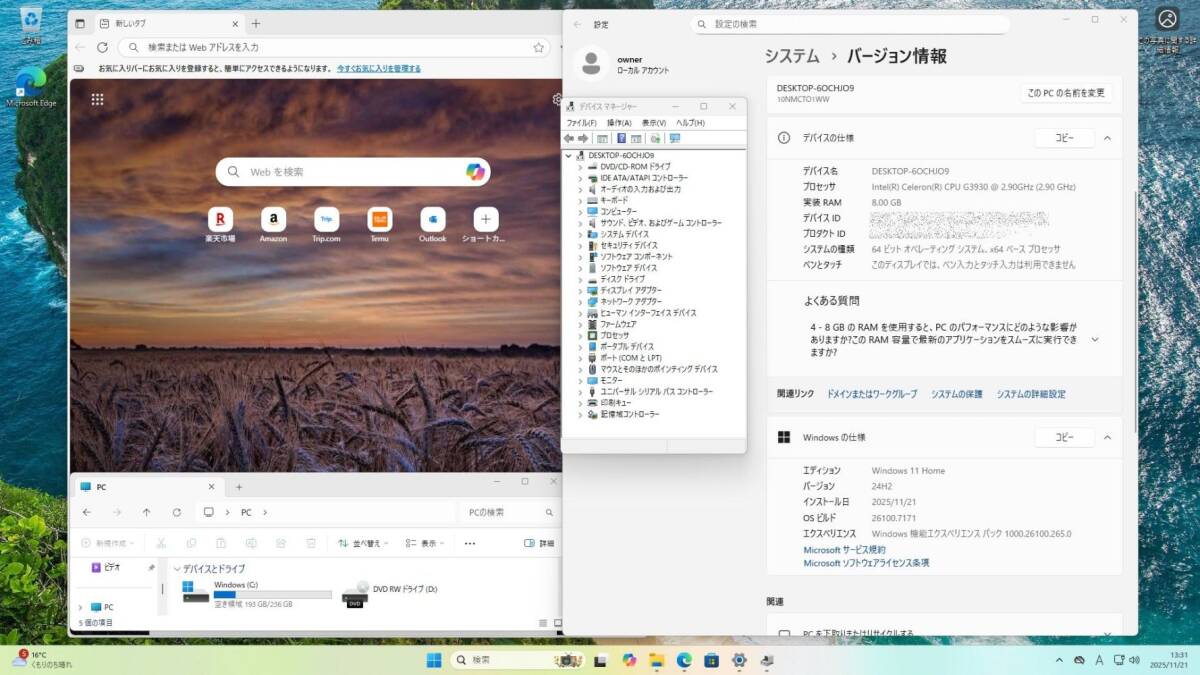This screenshot has width=1200, height=675.
Task: Favorite this page with the star icon
Action: click(539, 47)
